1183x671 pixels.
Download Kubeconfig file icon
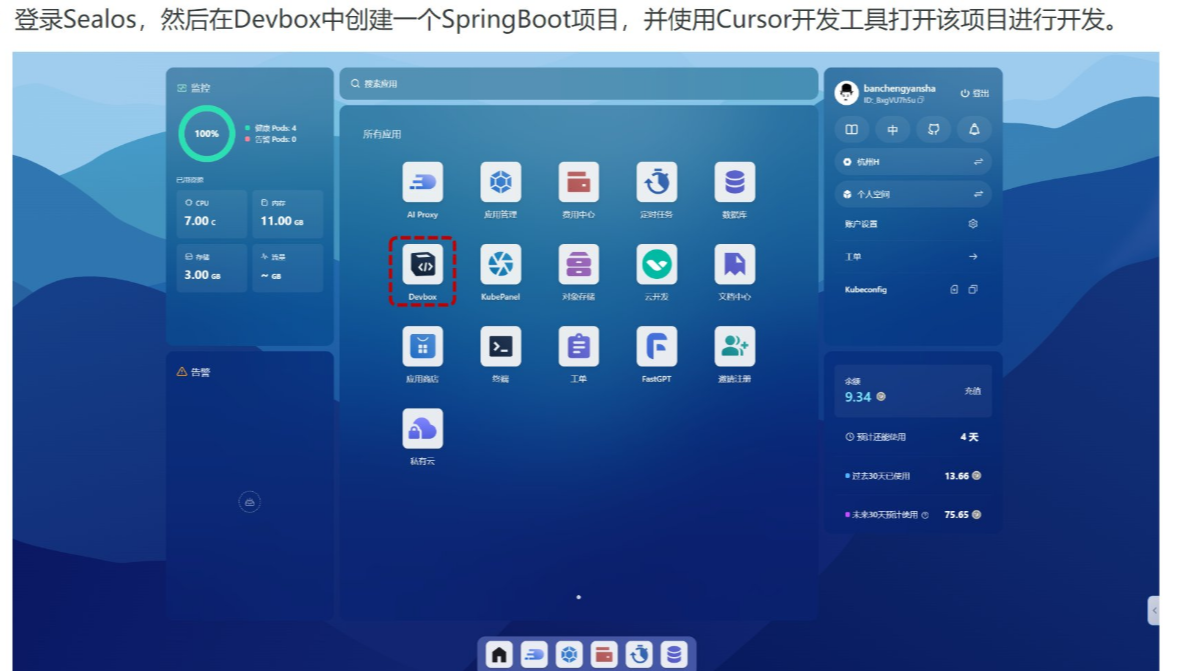coord(954,289)
